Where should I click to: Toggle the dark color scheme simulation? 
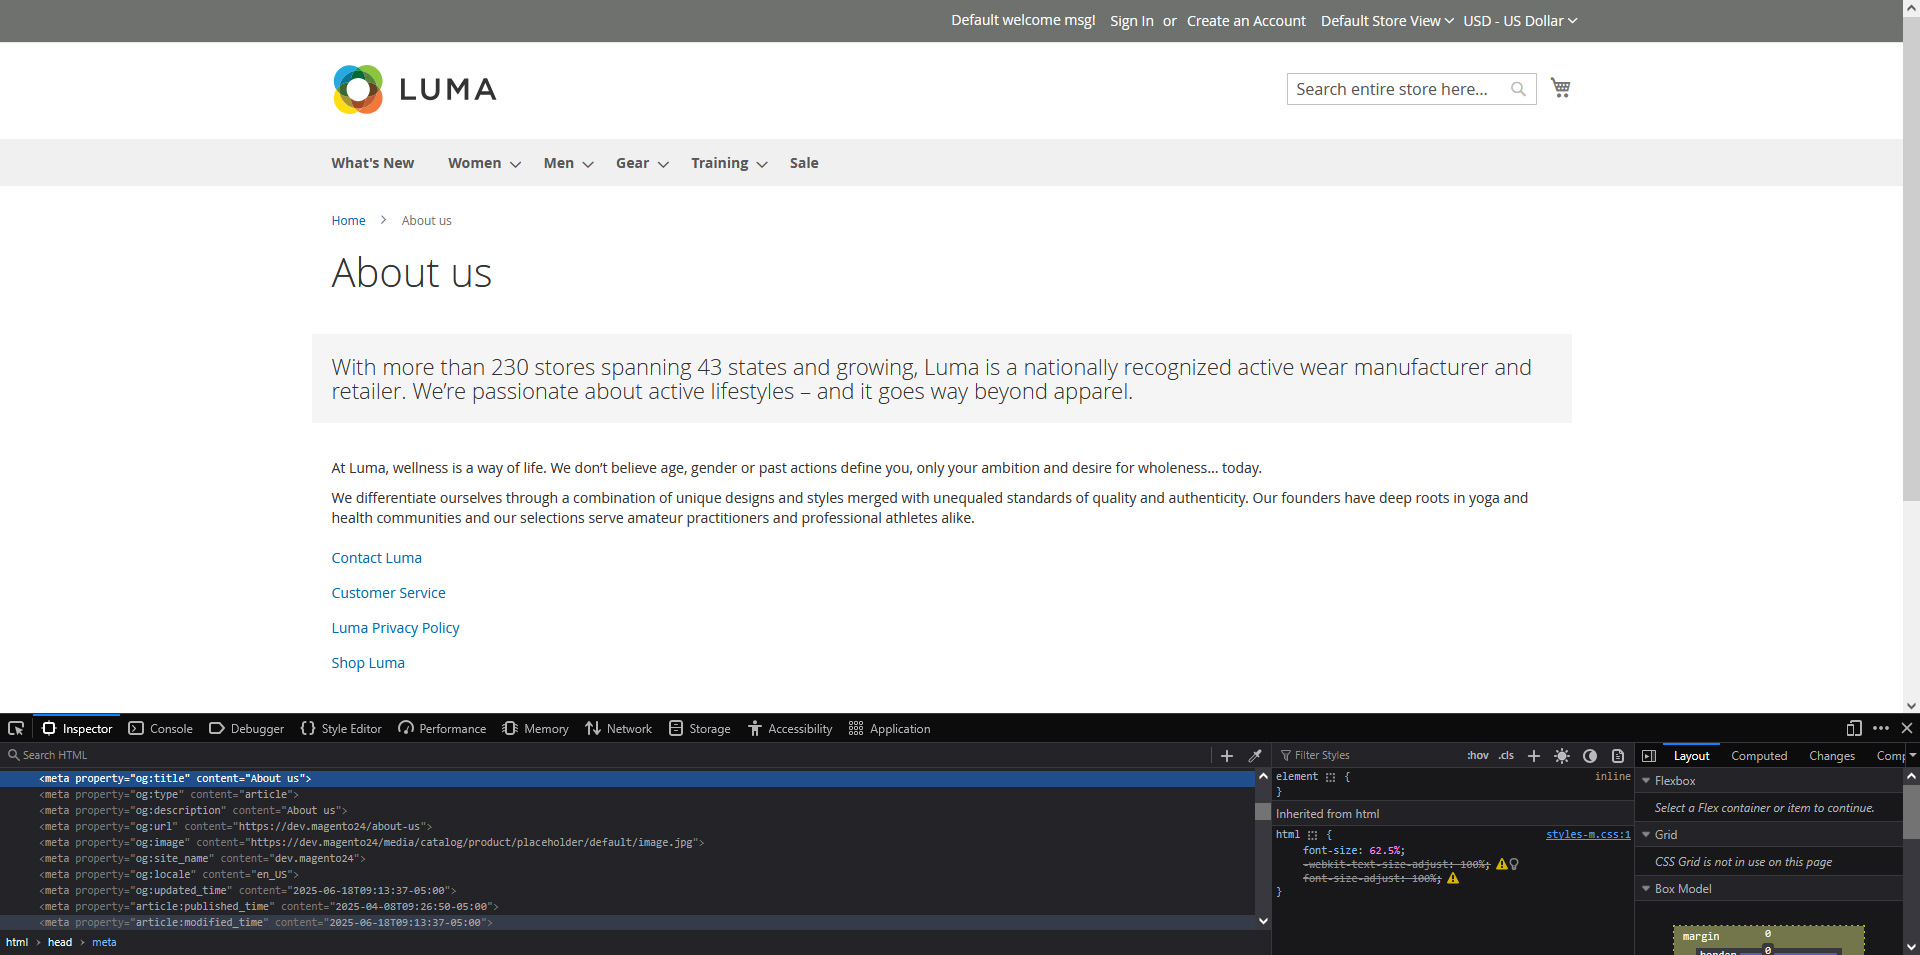tap(1590, 756)
